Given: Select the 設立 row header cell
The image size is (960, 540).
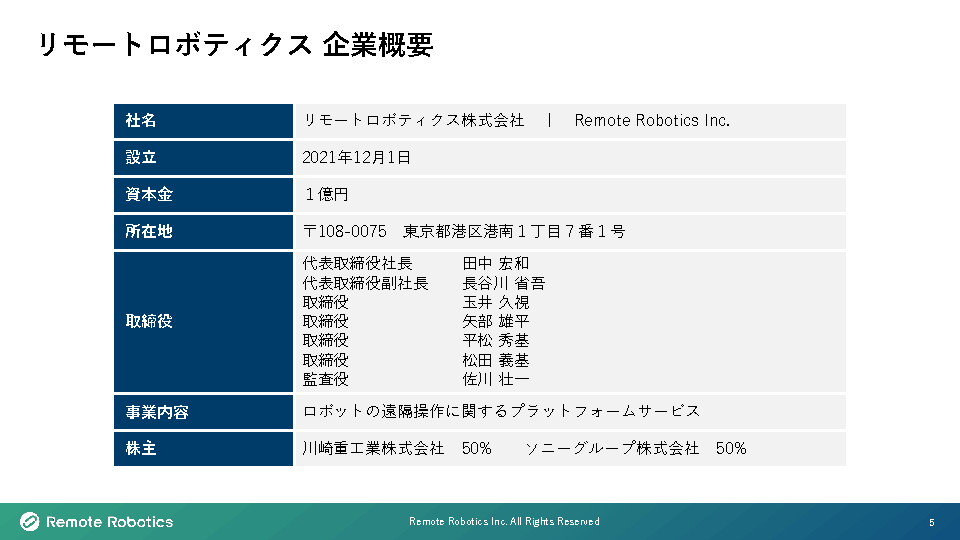Looking at the screenshot, I should [x=203, y=158].
